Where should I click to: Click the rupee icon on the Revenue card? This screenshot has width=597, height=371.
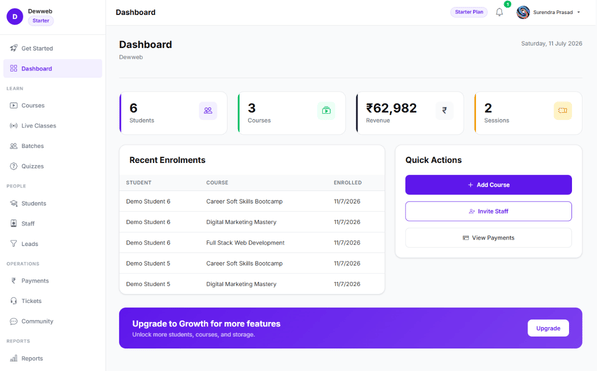[x=444, y=110]
